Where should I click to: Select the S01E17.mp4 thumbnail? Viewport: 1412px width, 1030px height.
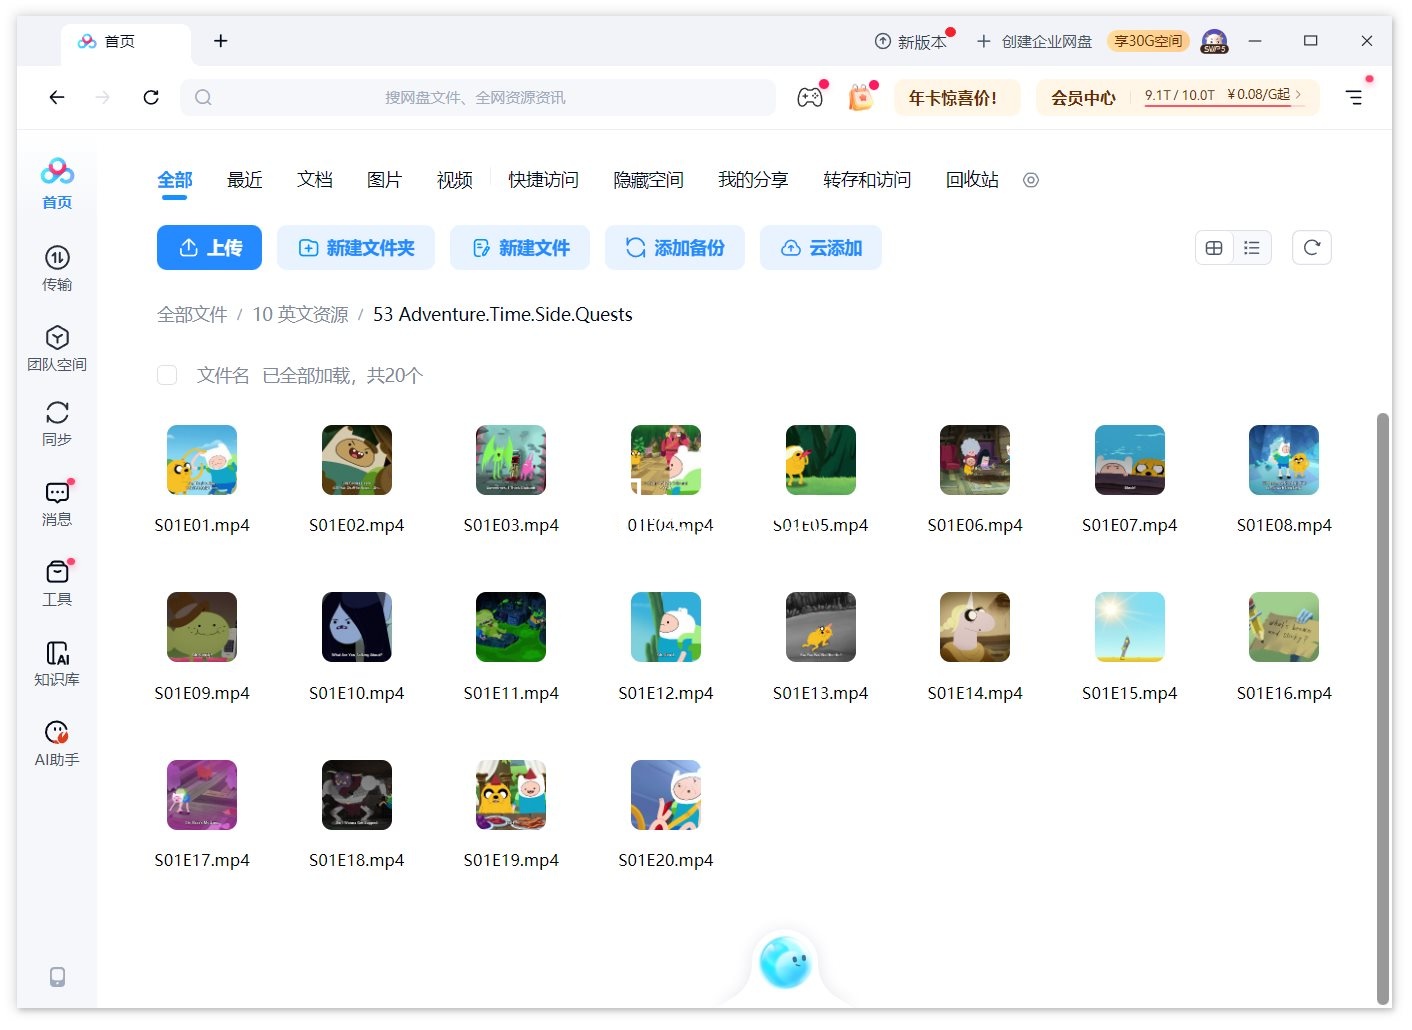click(x=202, y=795)
